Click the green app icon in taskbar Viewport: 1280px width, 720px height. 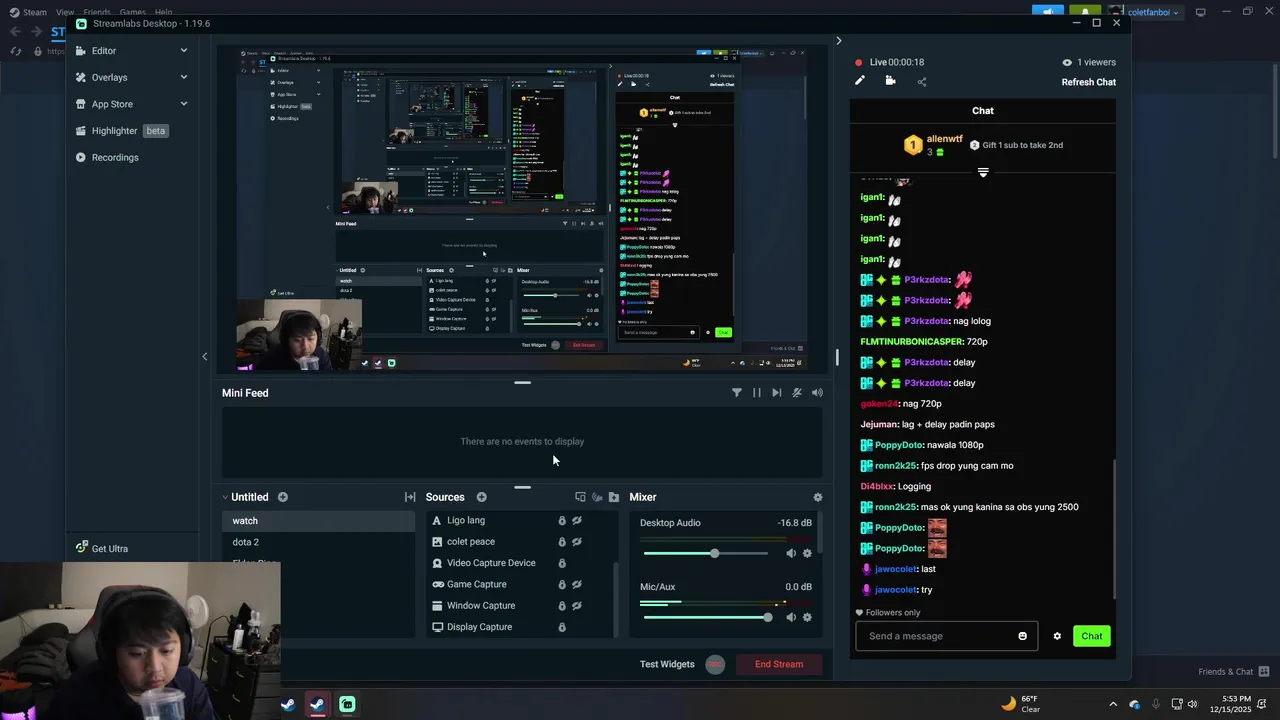click(x=347, y=704)
